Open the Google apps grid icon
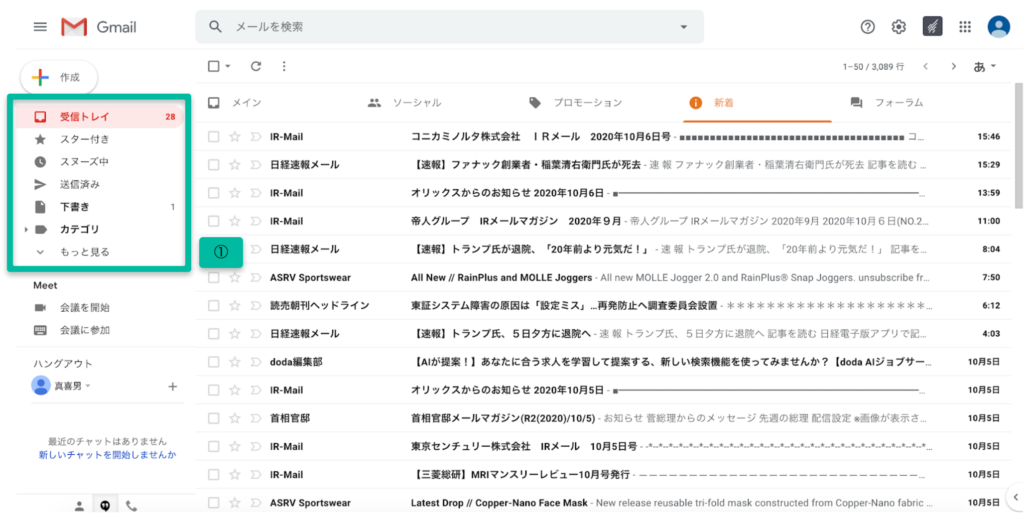Image resolution: width=1024 pixels, height=518 pixels. [964, 27]
